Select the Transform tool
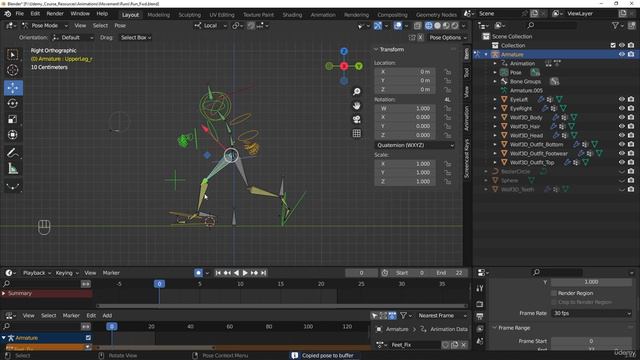Screen dimensions: 640x360 [13, 135]
